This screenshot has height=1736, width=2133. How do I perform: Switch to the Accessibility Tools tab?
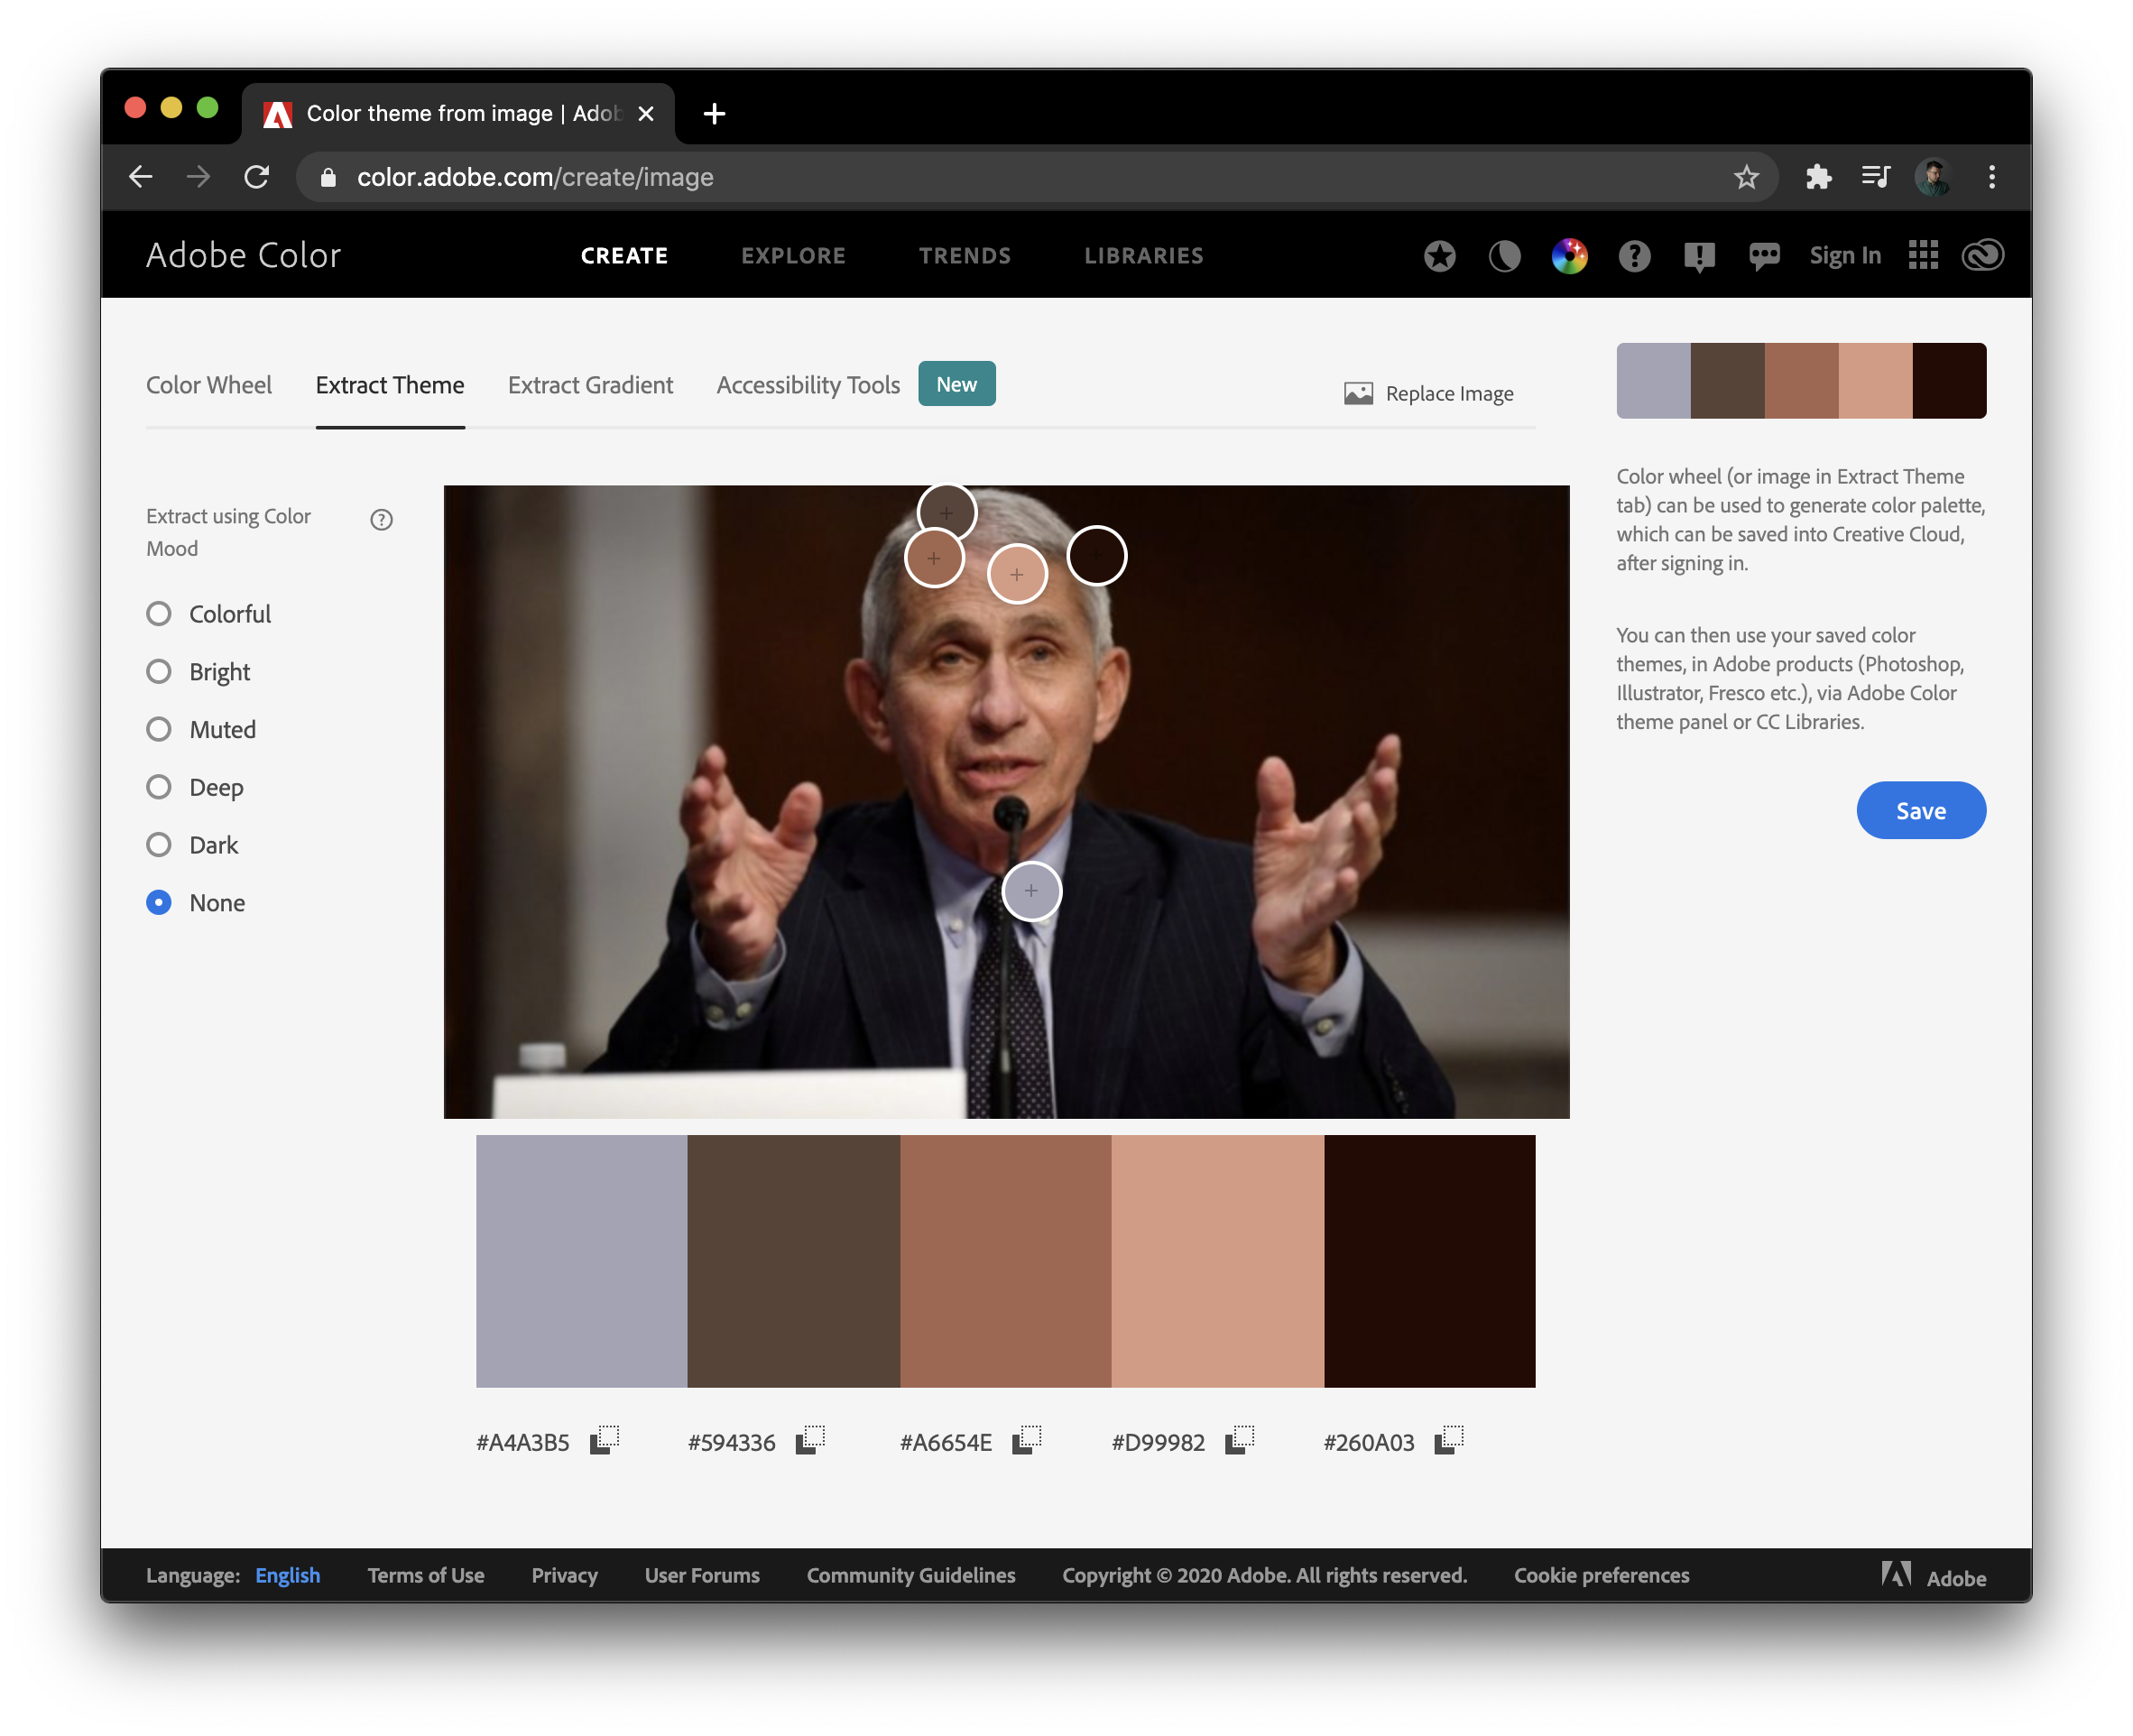click(808, 385)
